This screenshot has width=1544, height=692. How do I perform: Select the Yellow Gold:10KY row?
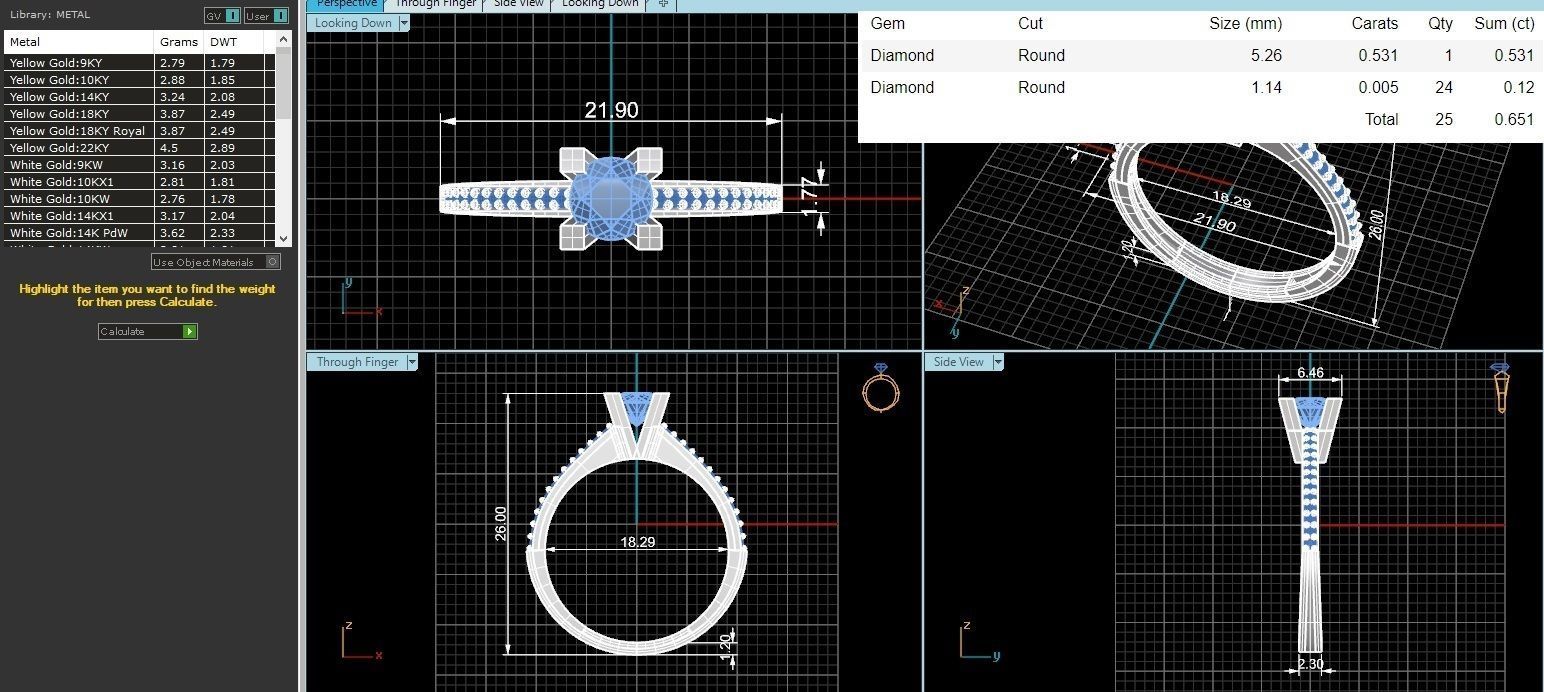click(140, 80)
